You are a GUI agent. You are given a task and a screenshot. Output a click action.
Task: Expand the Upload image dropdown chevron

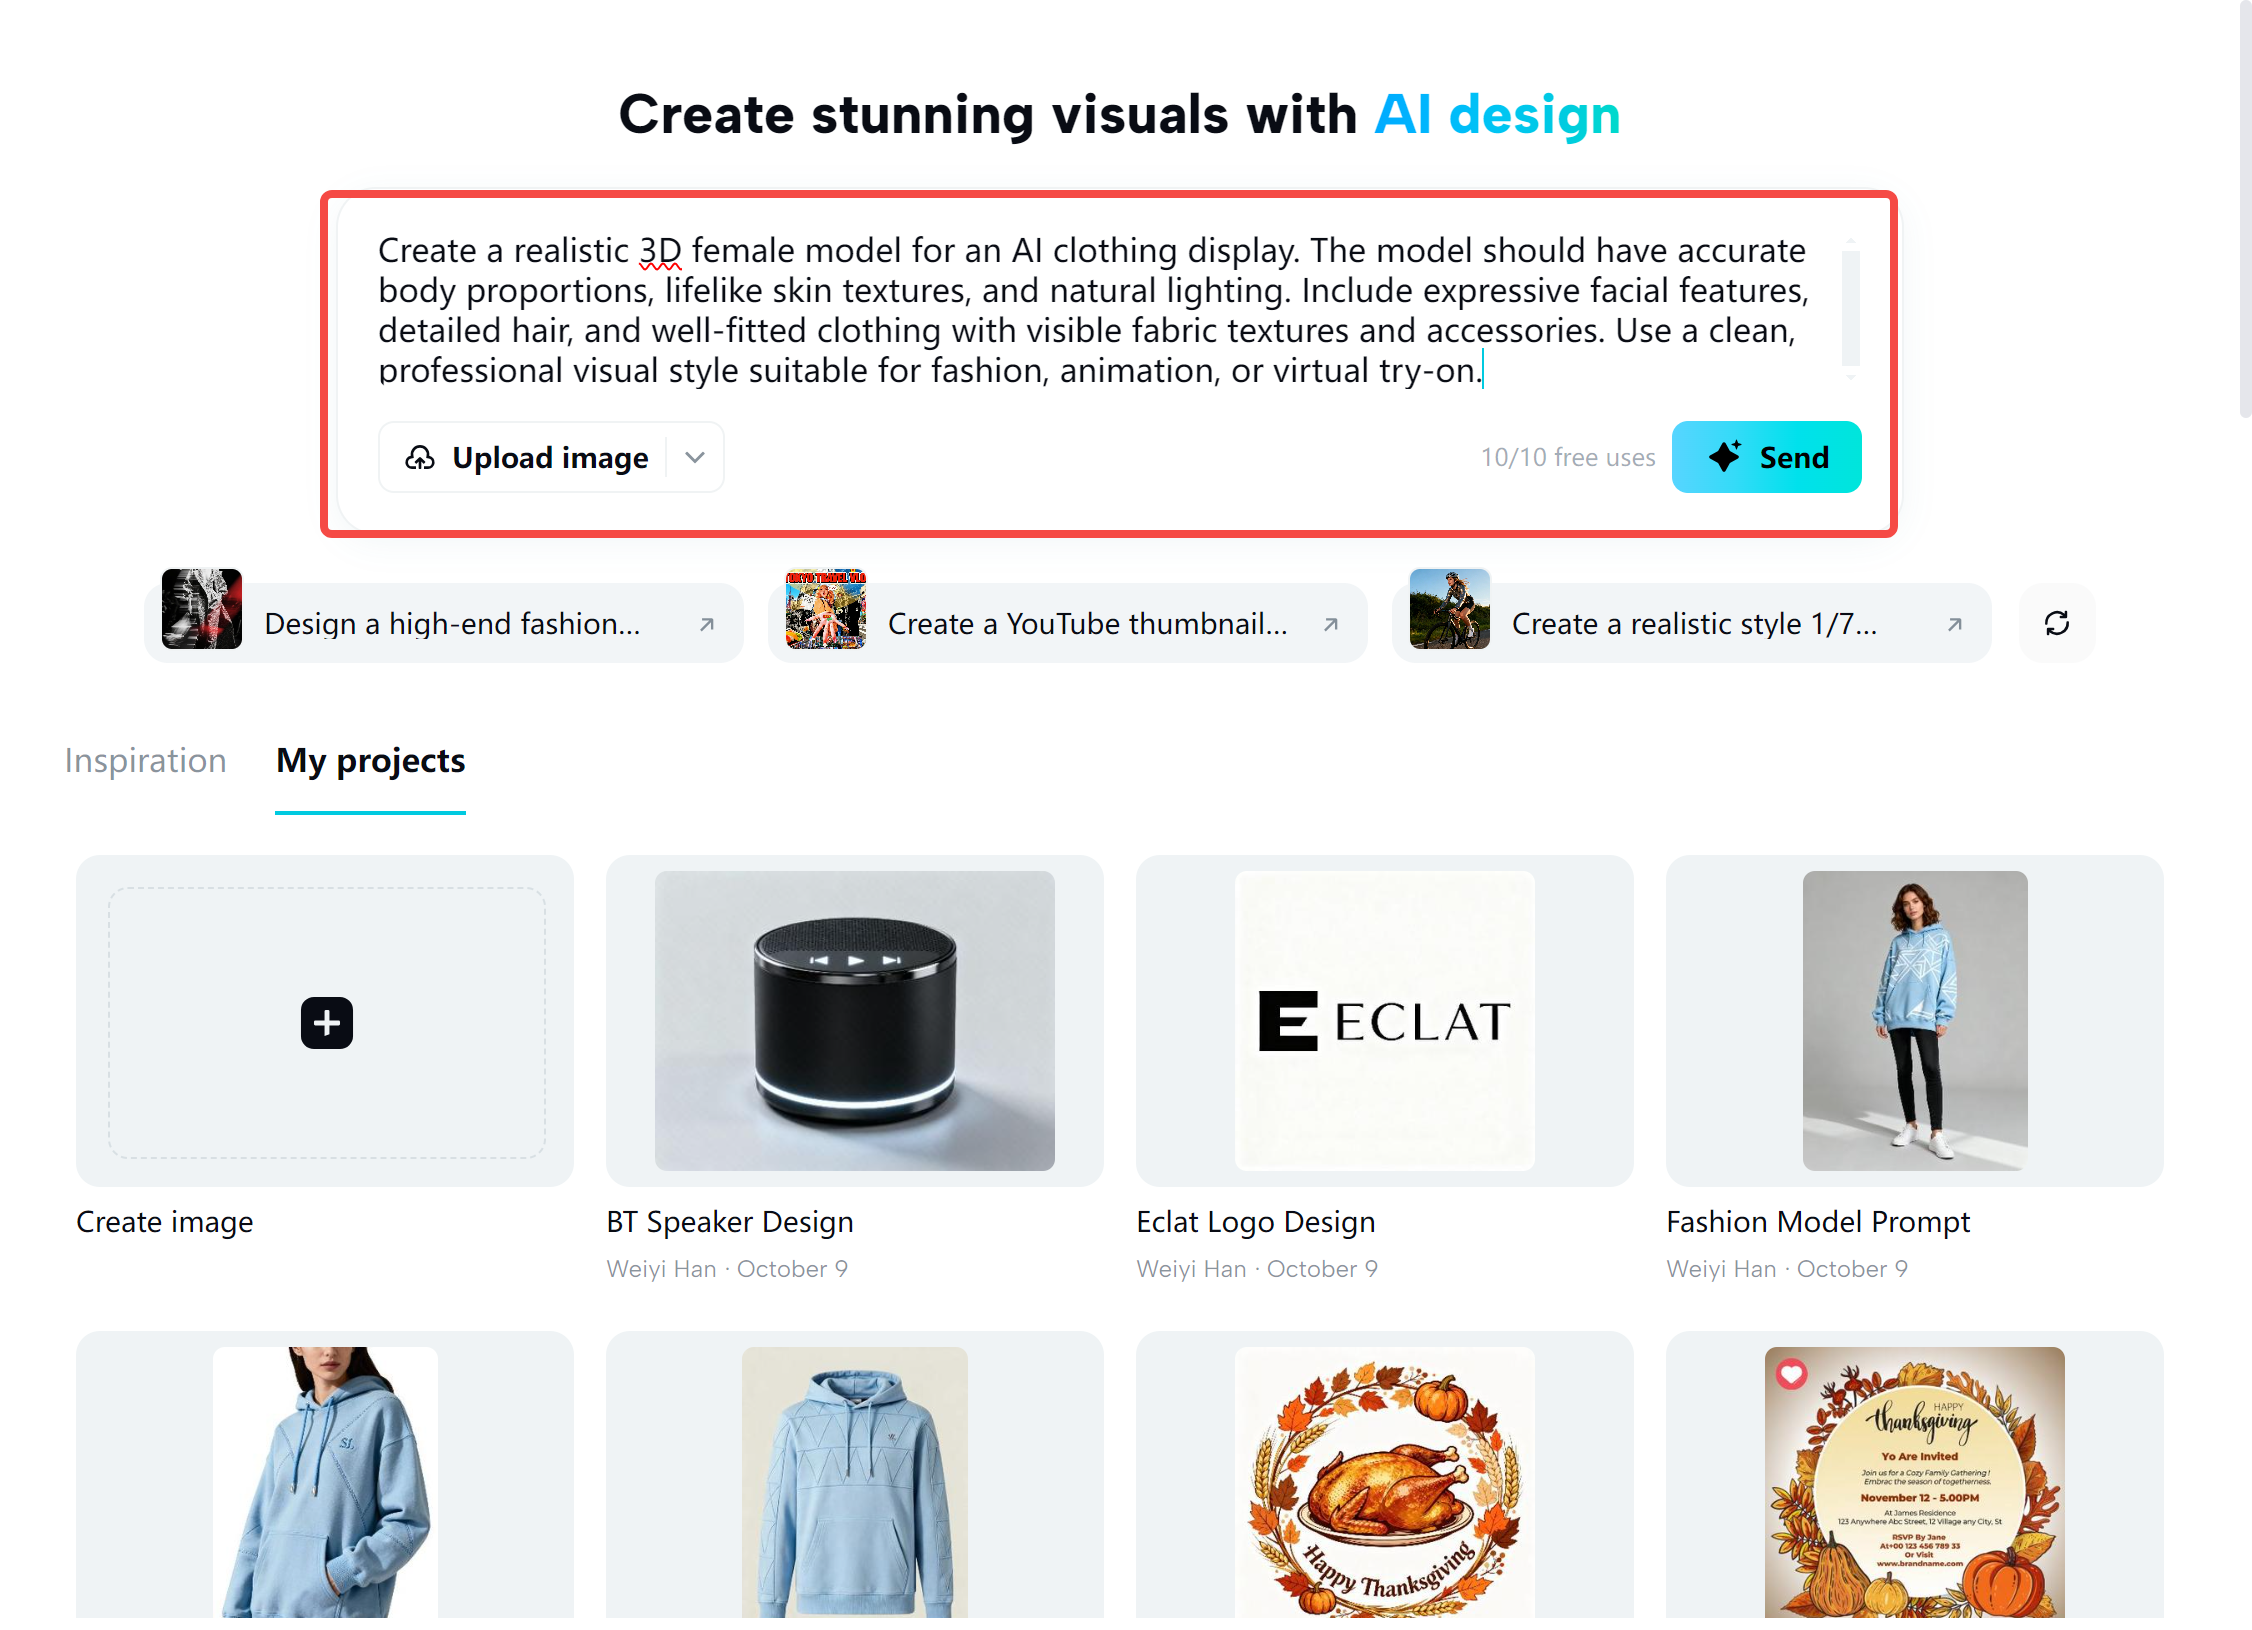click(x=695, y=458)
